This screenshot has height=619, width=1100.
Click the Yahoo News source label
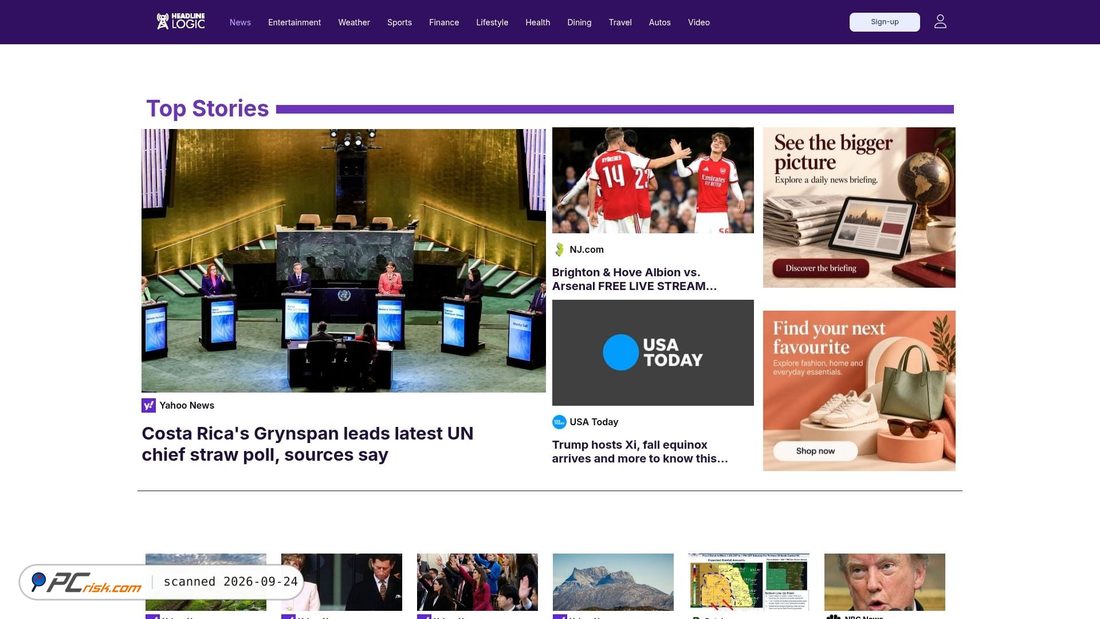pos(187,405)
